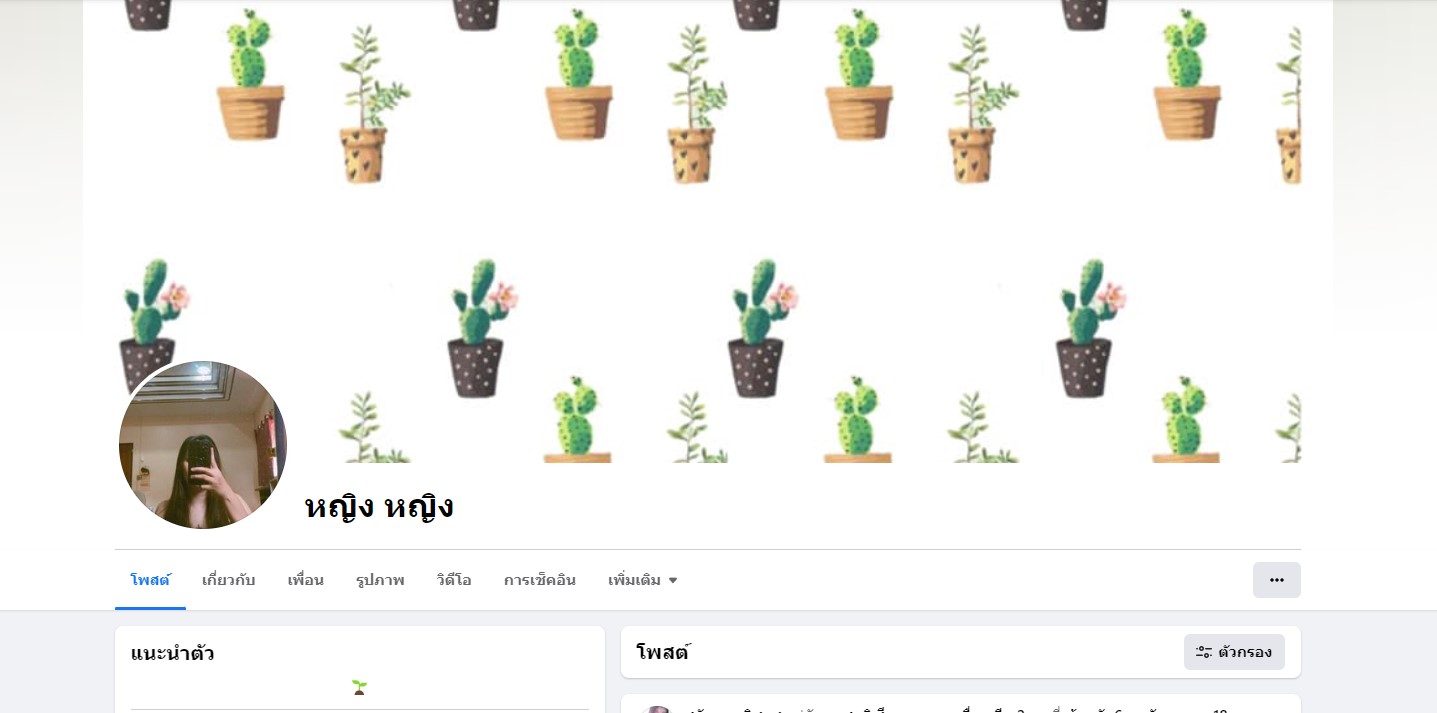Open the cactus pattern cover photo

click(x=707, y=231)
